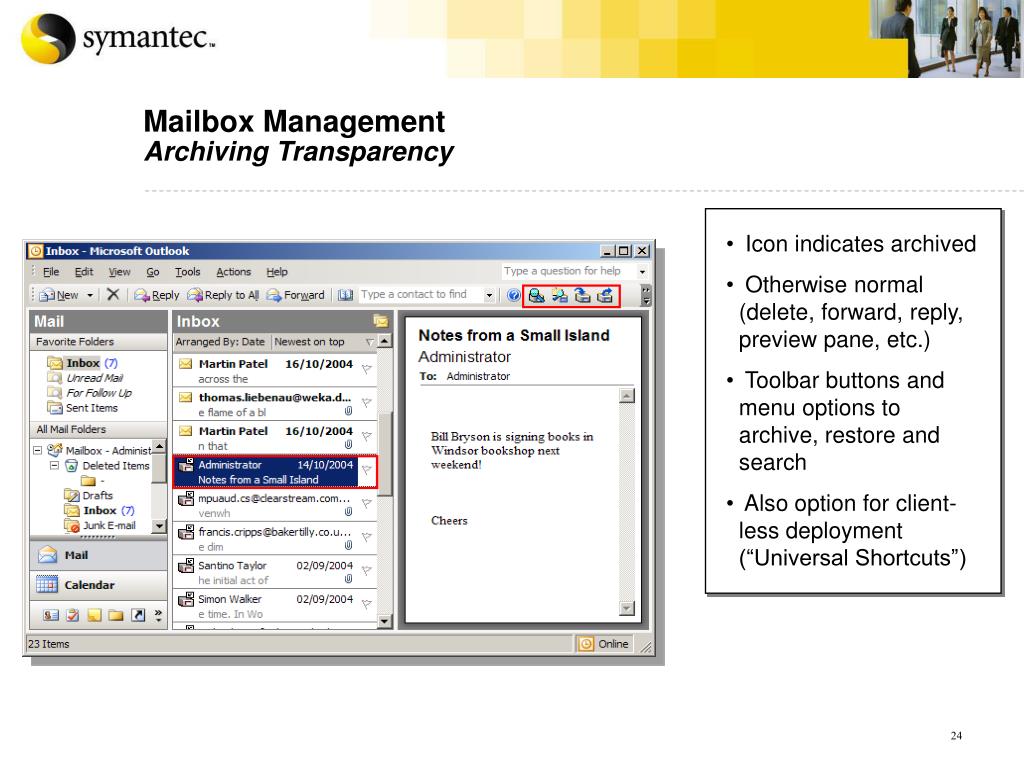Click Deleted Items recycle bin icon

point(71,466)
